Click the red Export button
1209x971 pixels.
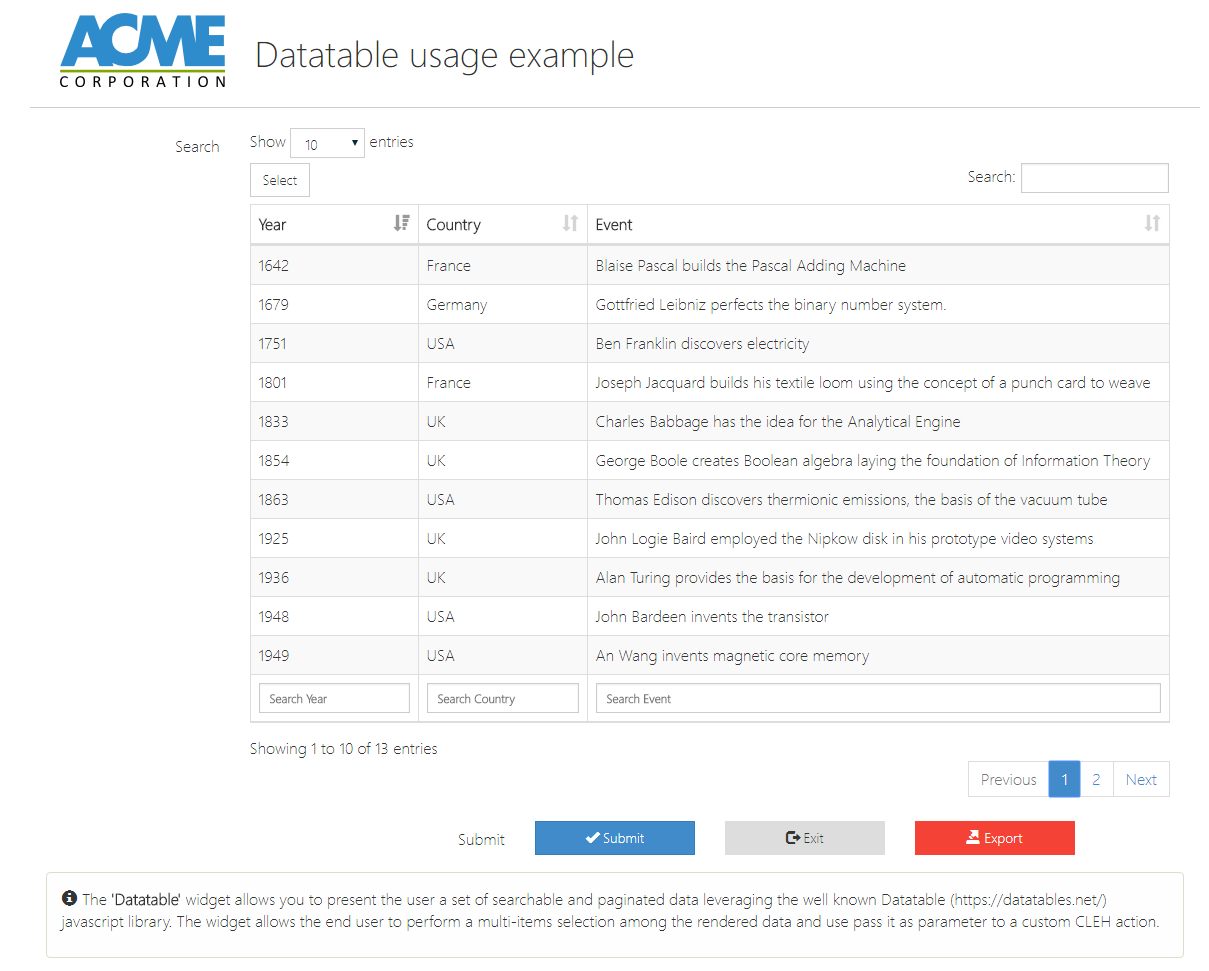point(994,838)
